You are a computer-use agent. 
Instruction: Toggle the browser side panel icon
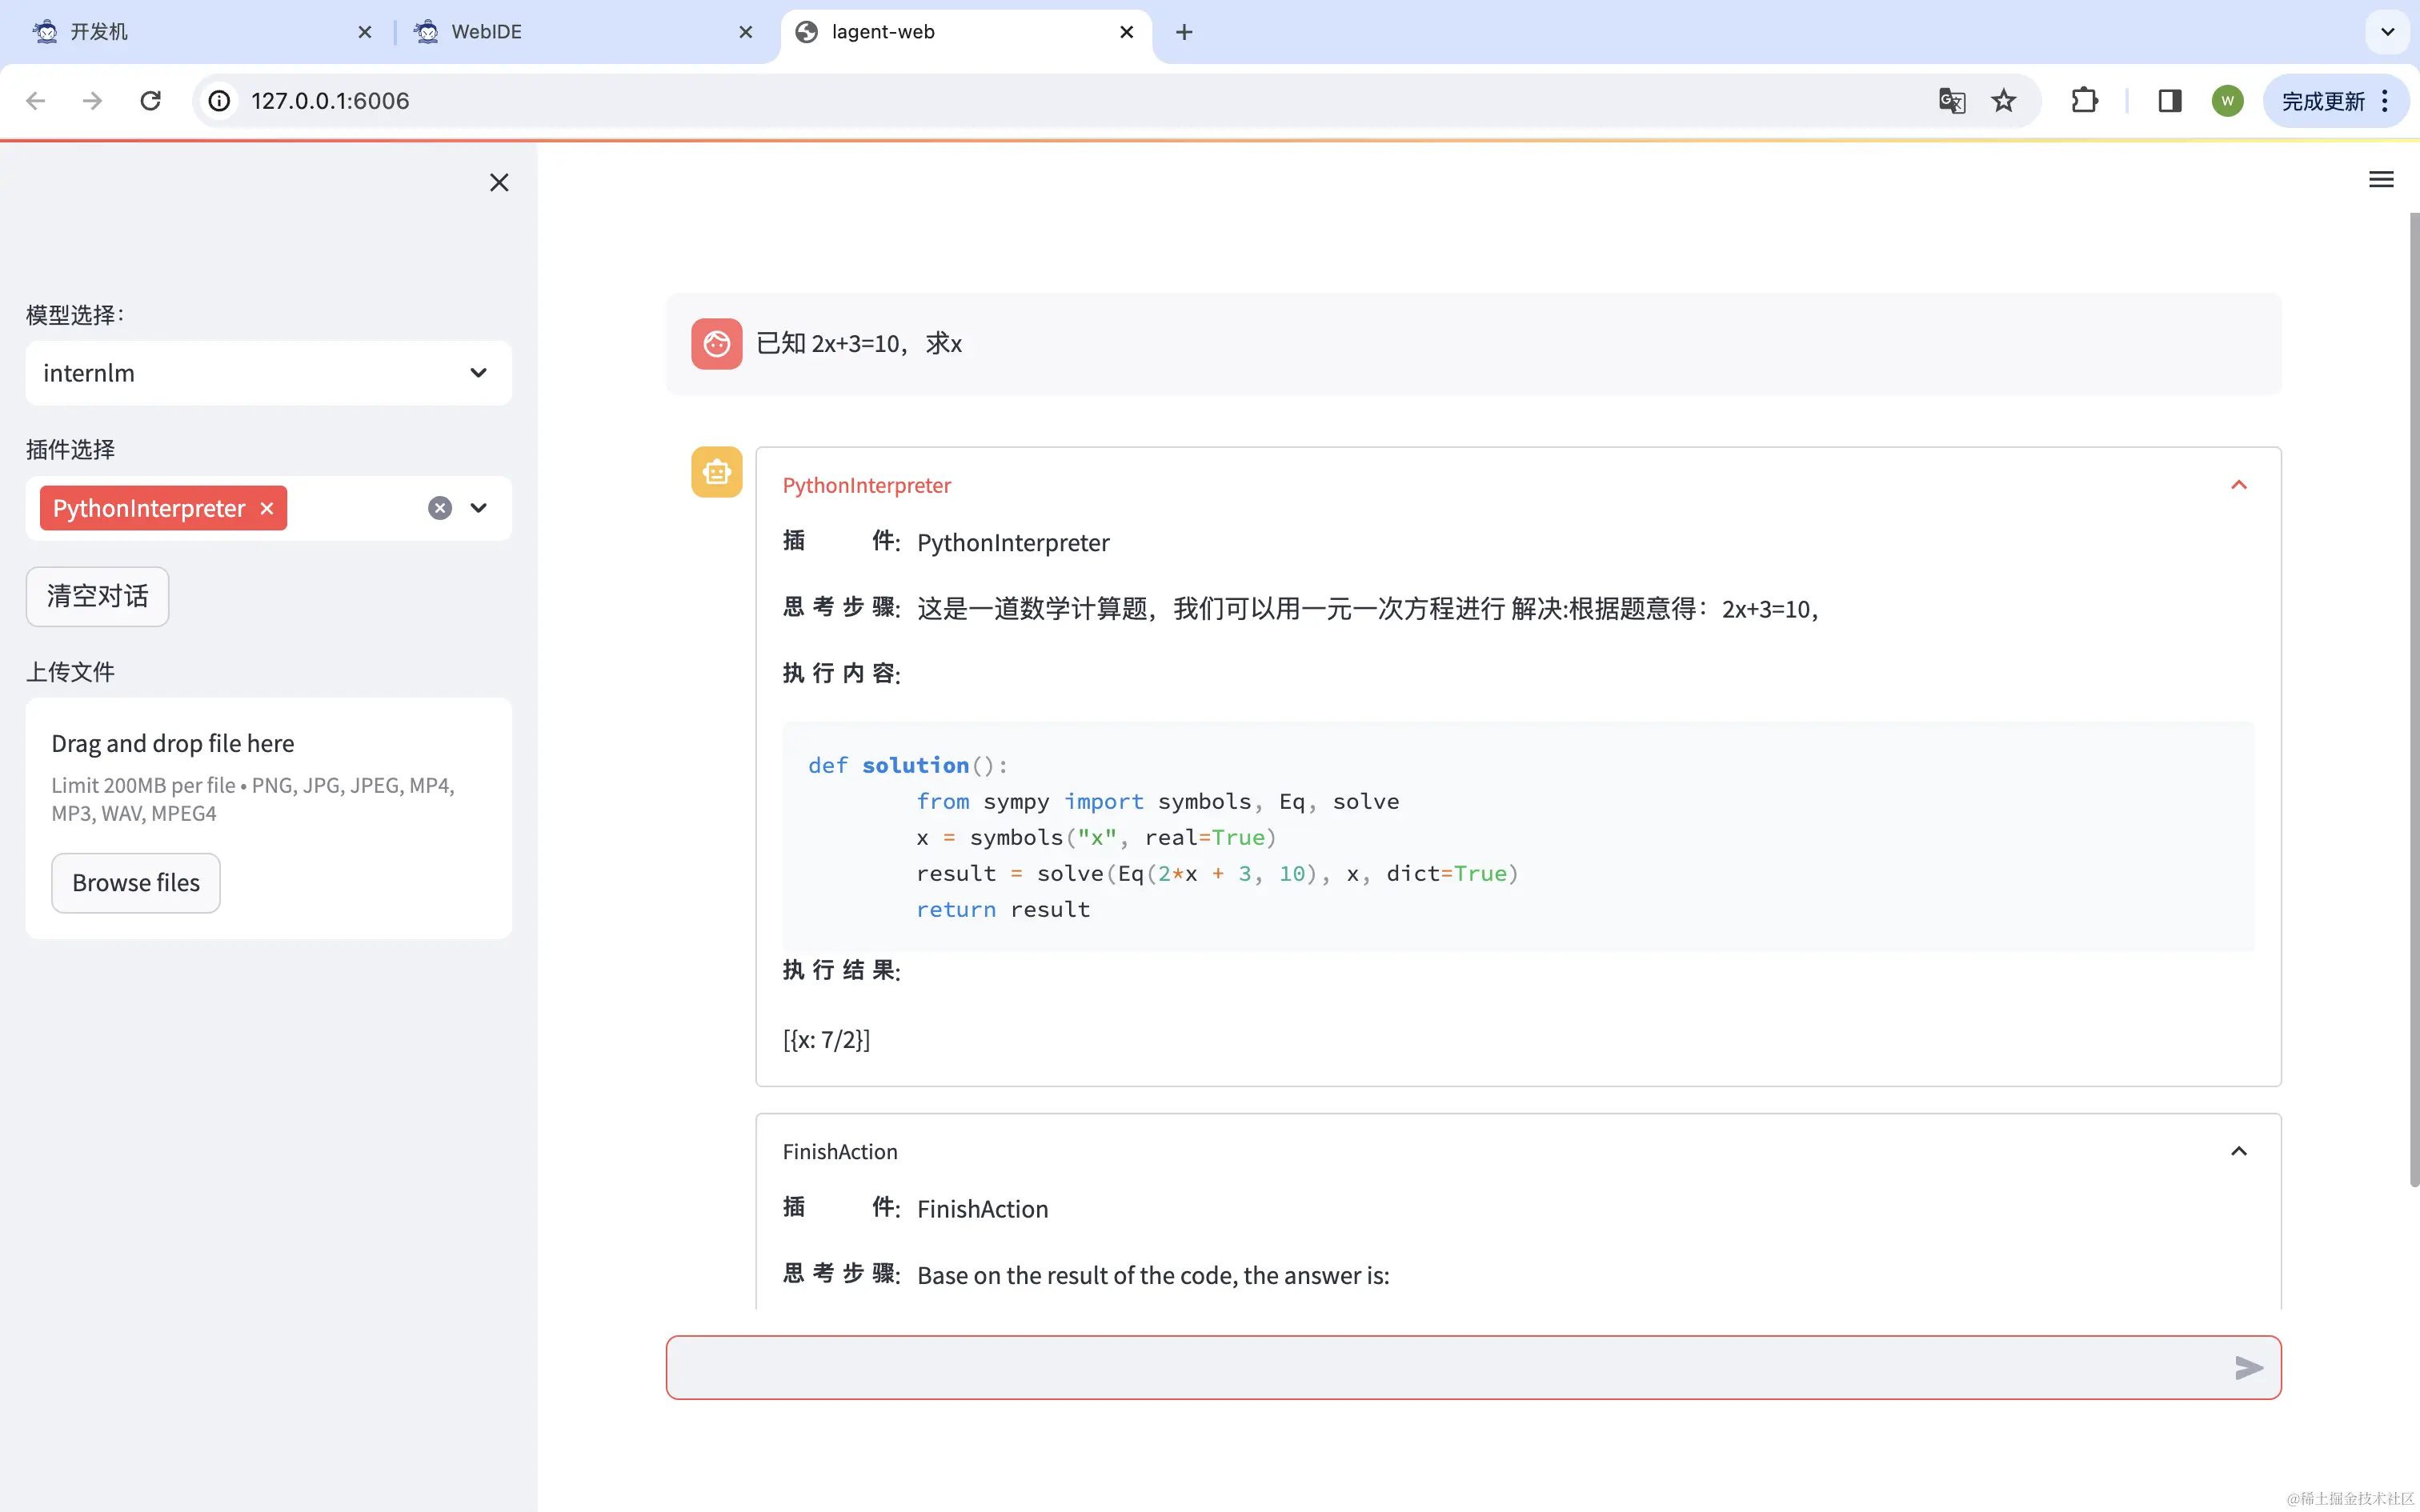pyautogui.click(x=2169, y=101)
